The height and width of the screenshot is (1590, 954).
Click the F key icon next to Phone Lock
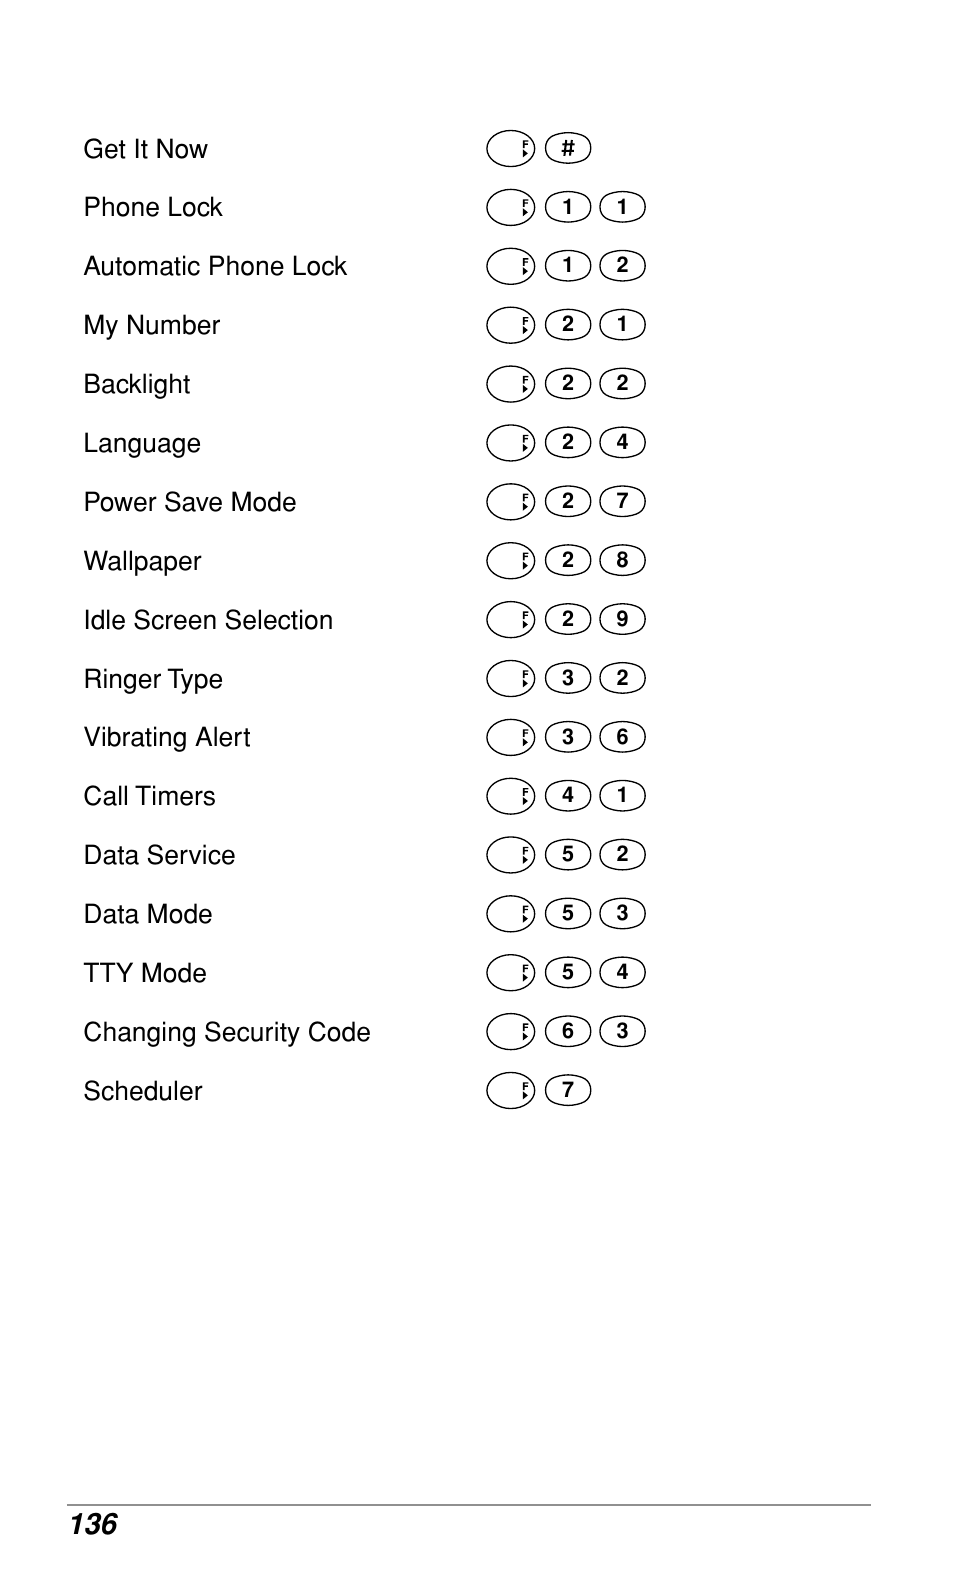click(x=511, y=208)
